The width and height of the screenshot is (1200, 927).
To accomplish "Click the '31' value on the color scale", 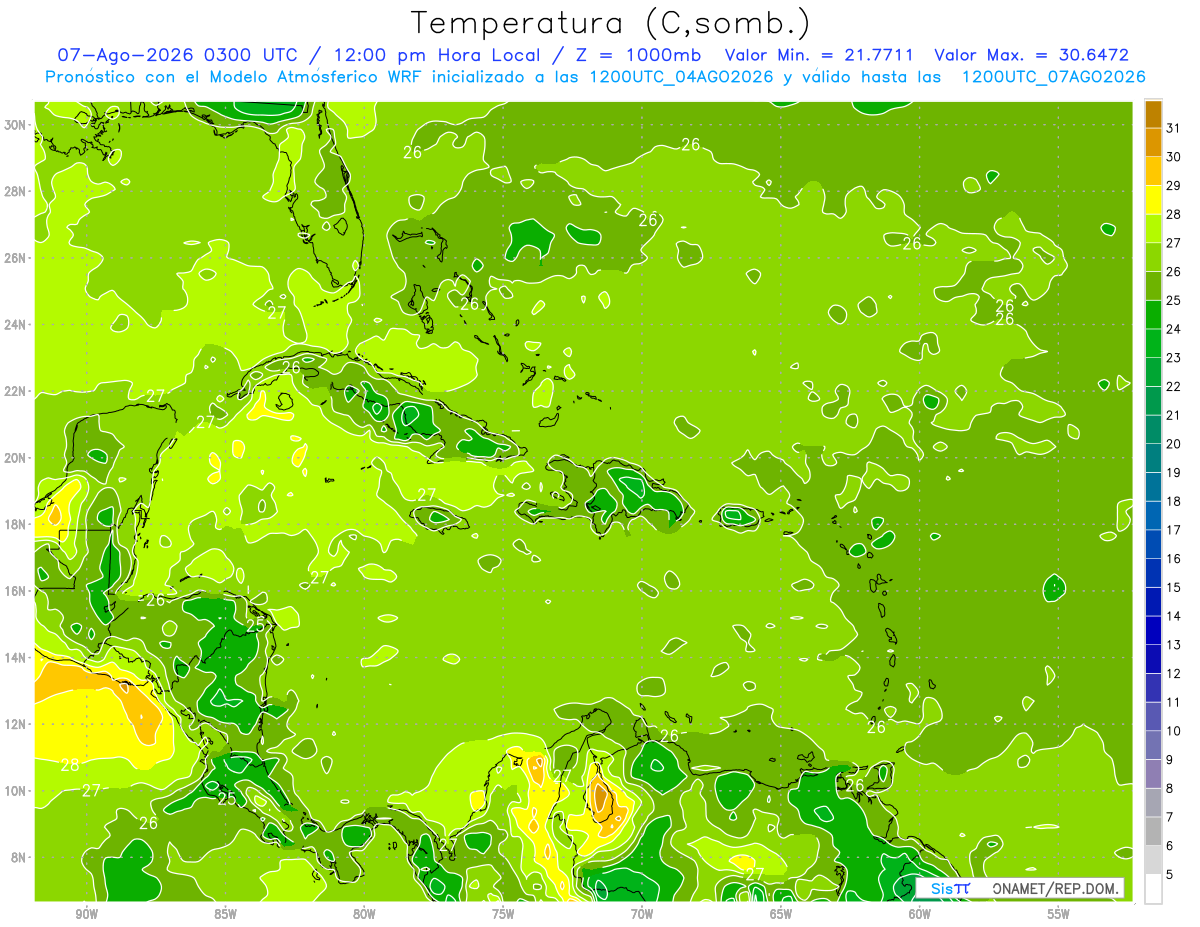I will (x=1174, y=128).
